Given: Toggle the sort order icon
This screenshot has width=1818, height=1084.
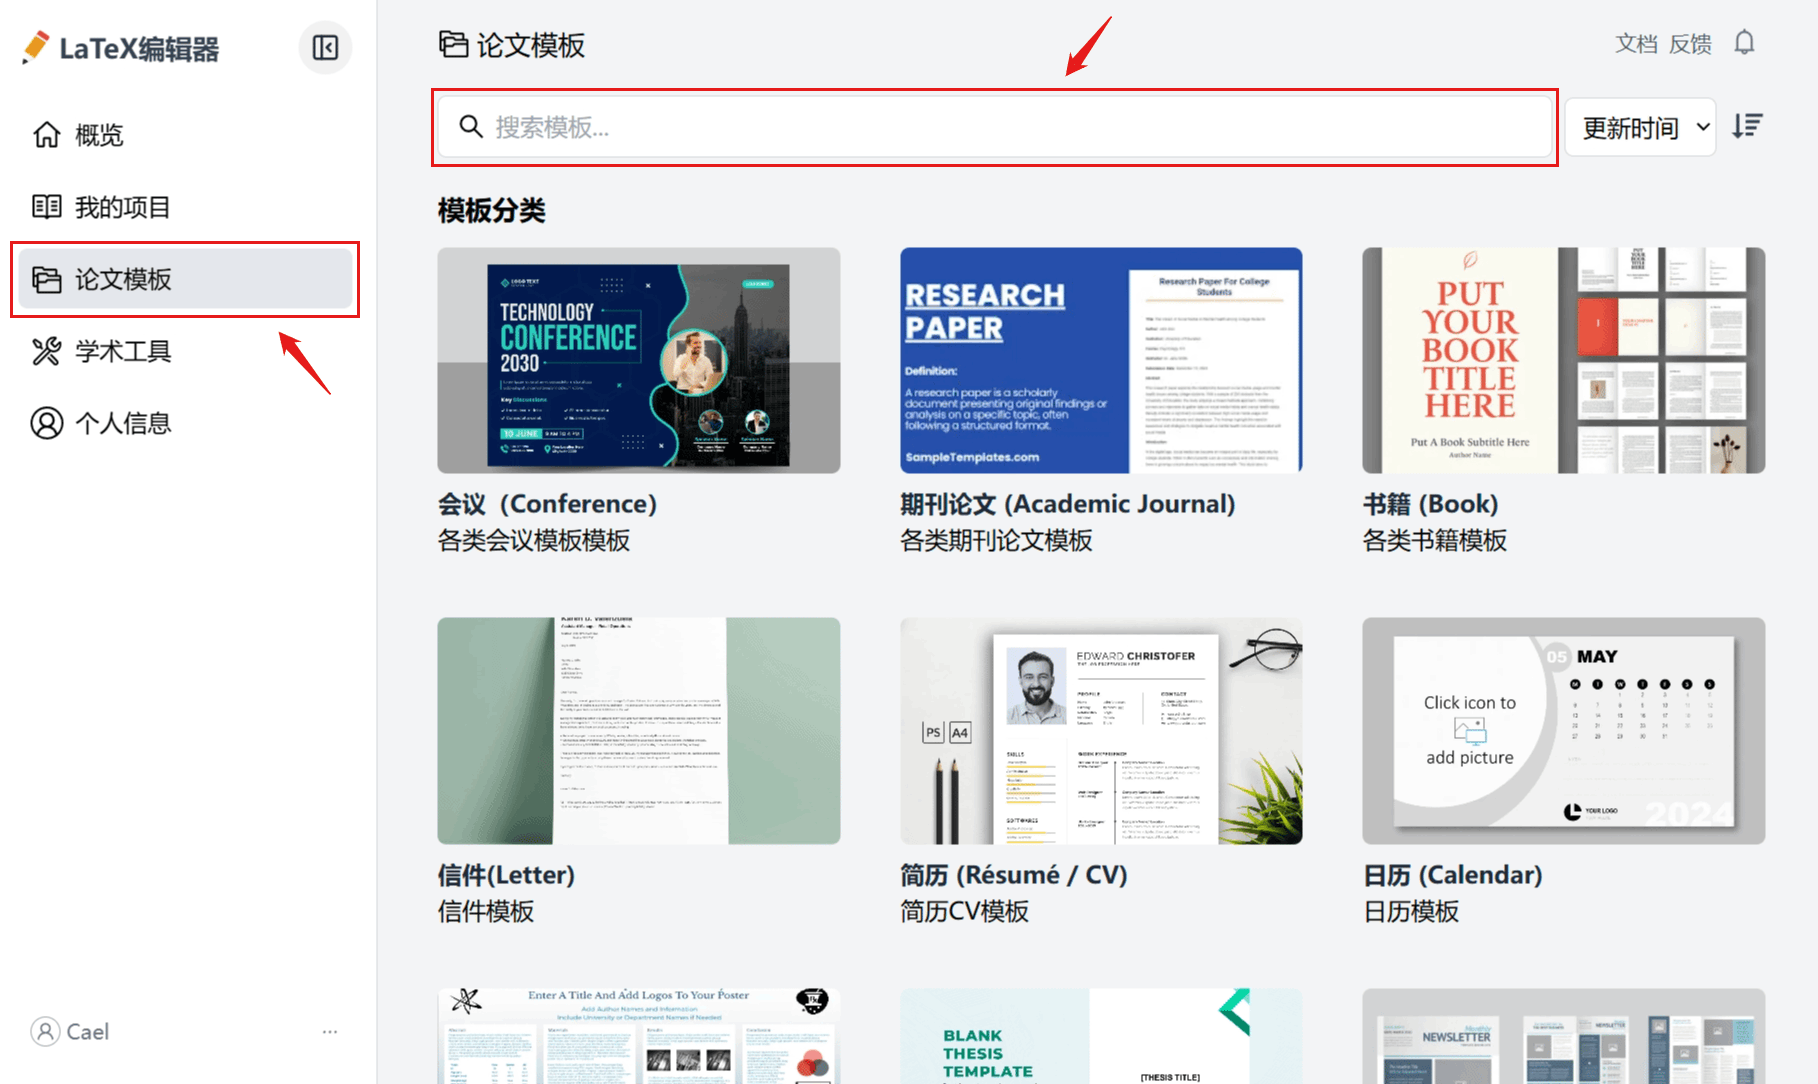Looking at the screenshot, I should point(1747,126).
